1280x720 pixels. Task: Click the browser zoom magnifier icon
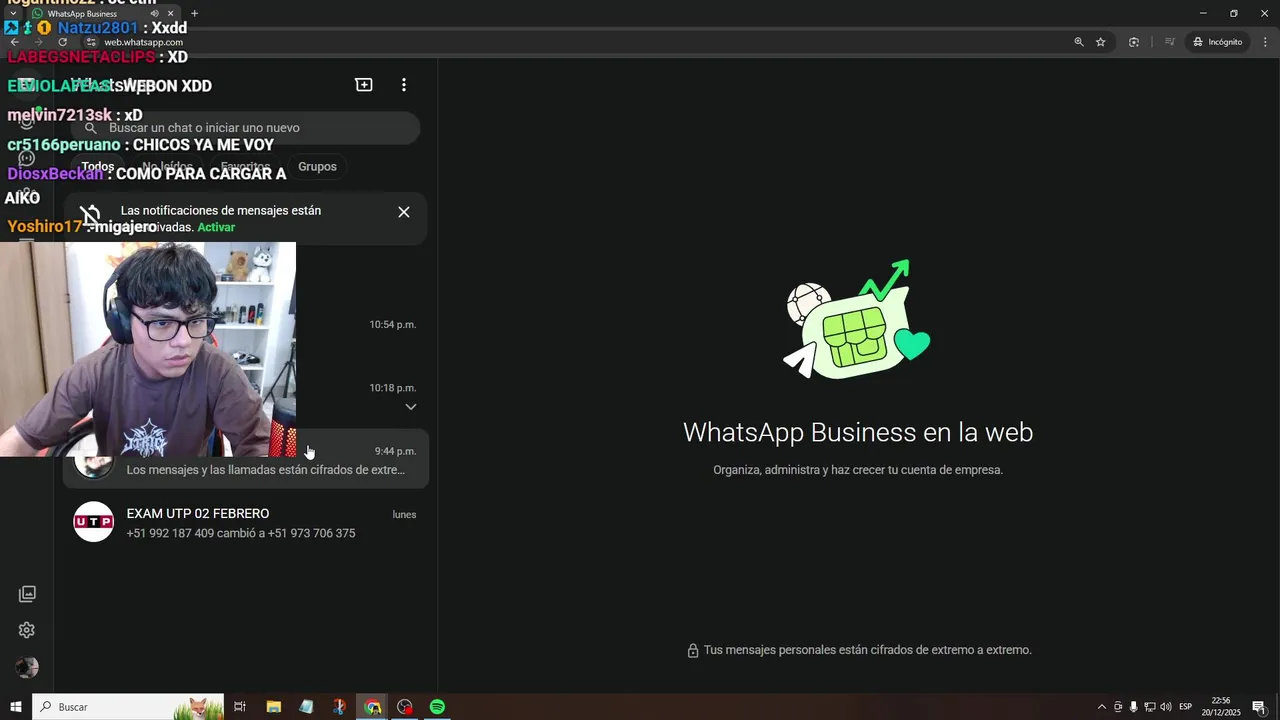1079,42
